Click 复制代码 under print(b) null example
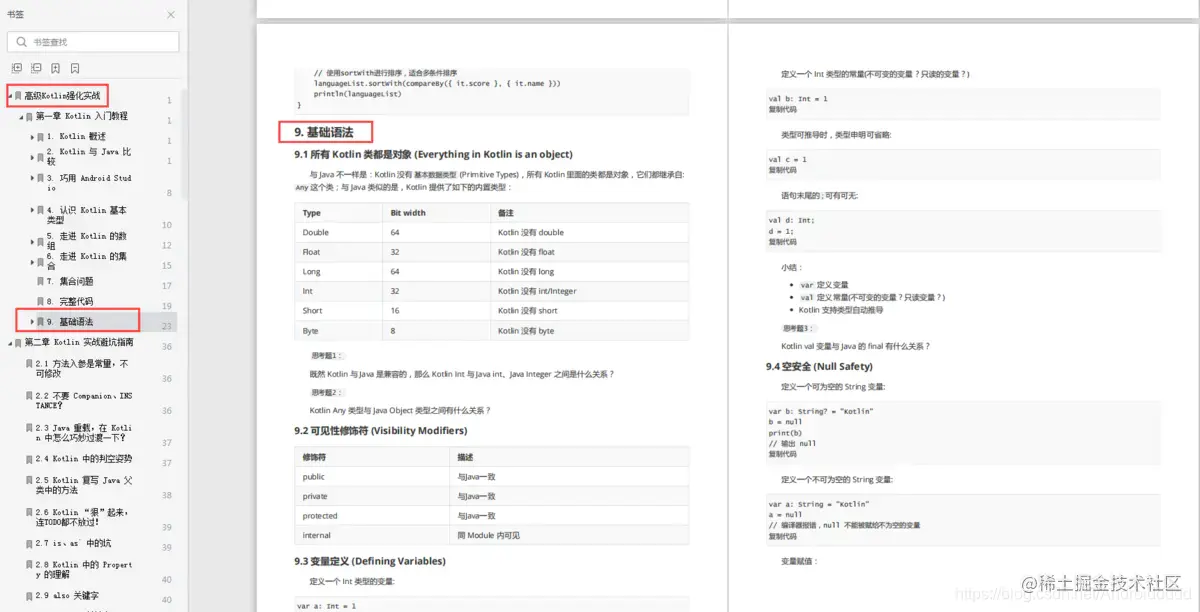This screenshot has width=1200, height=612. (x=783, y=454)
